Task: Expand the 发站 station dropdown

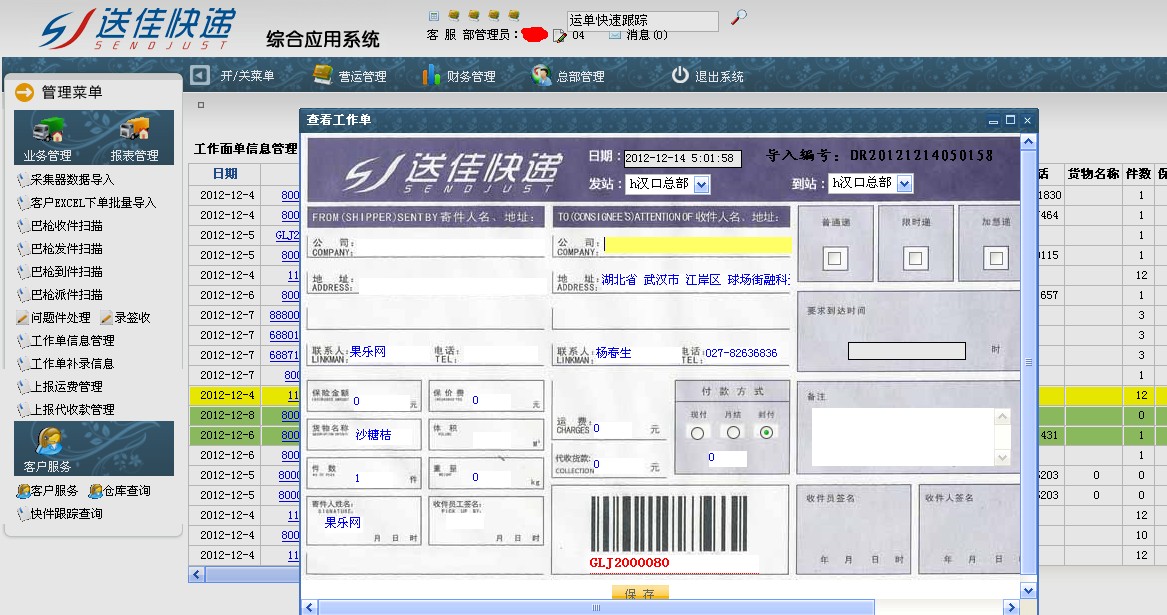Action: pos(701,184)
